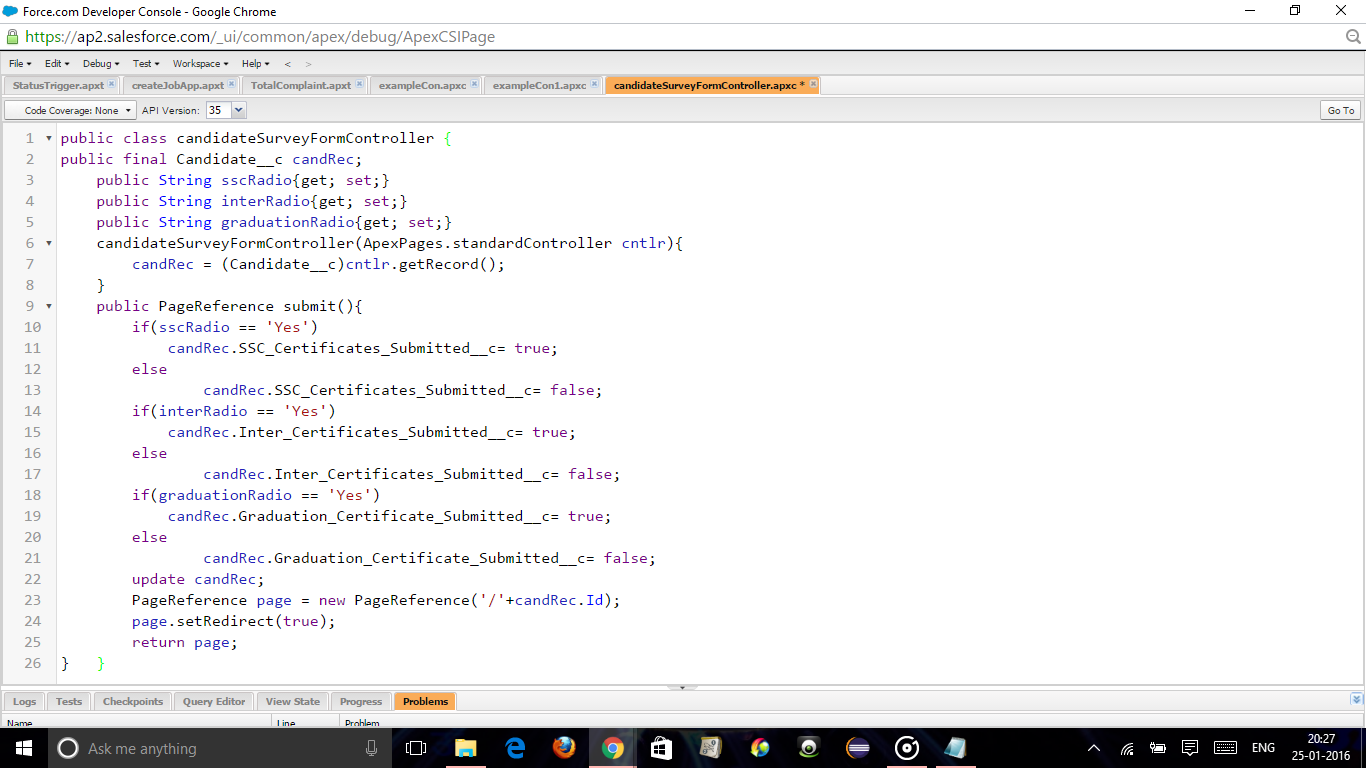This screenshot has width=1366, height=768.
Task: Switch to the TotalComplaint.apxt tab
Action: click(299, 85)
